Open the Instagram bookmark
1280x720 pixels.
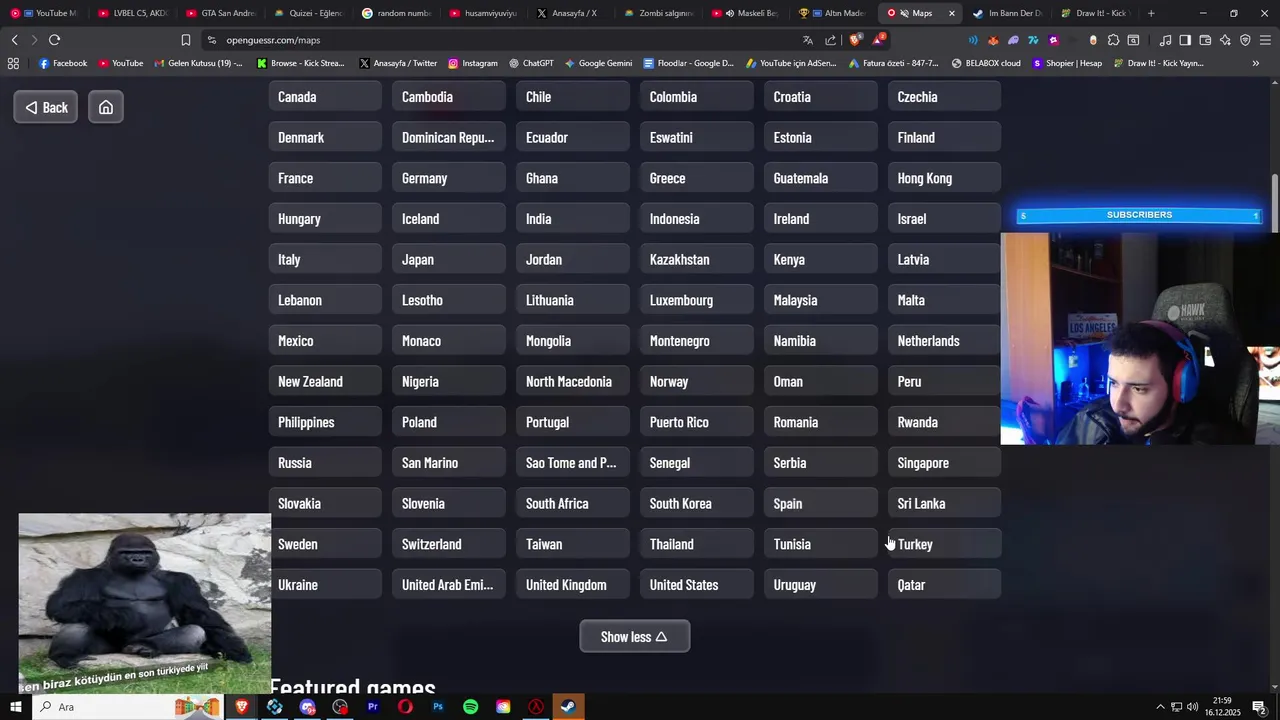tap(472, 63)
